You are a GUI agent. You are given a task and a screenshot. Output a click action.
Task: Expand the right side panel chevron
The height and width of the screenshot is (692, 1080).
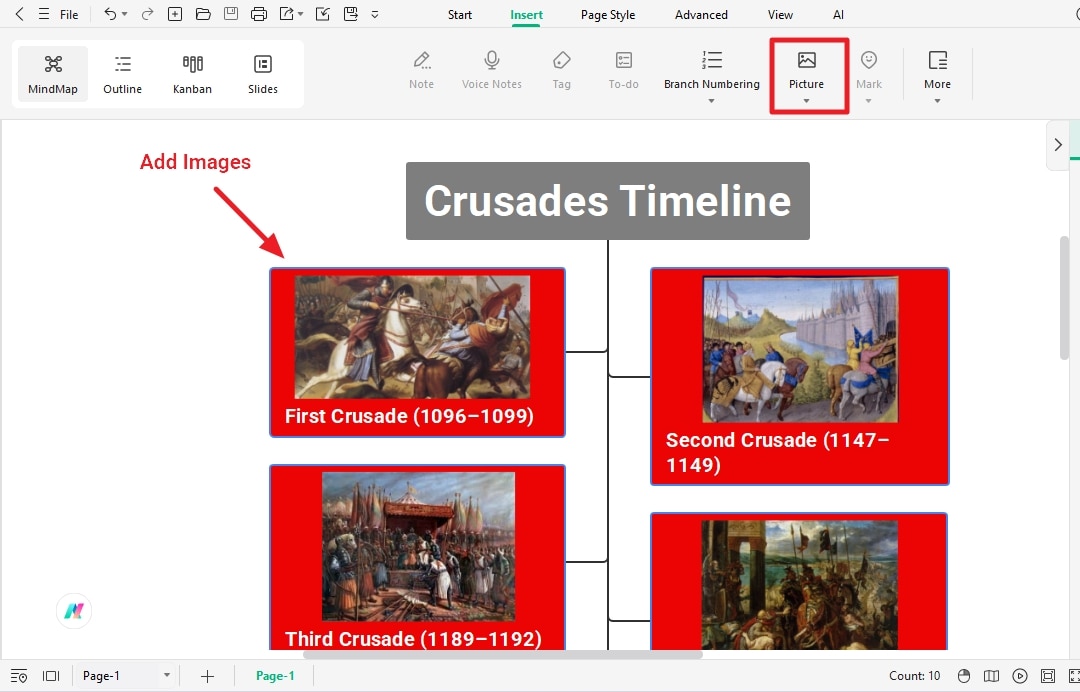[1058, 145]
